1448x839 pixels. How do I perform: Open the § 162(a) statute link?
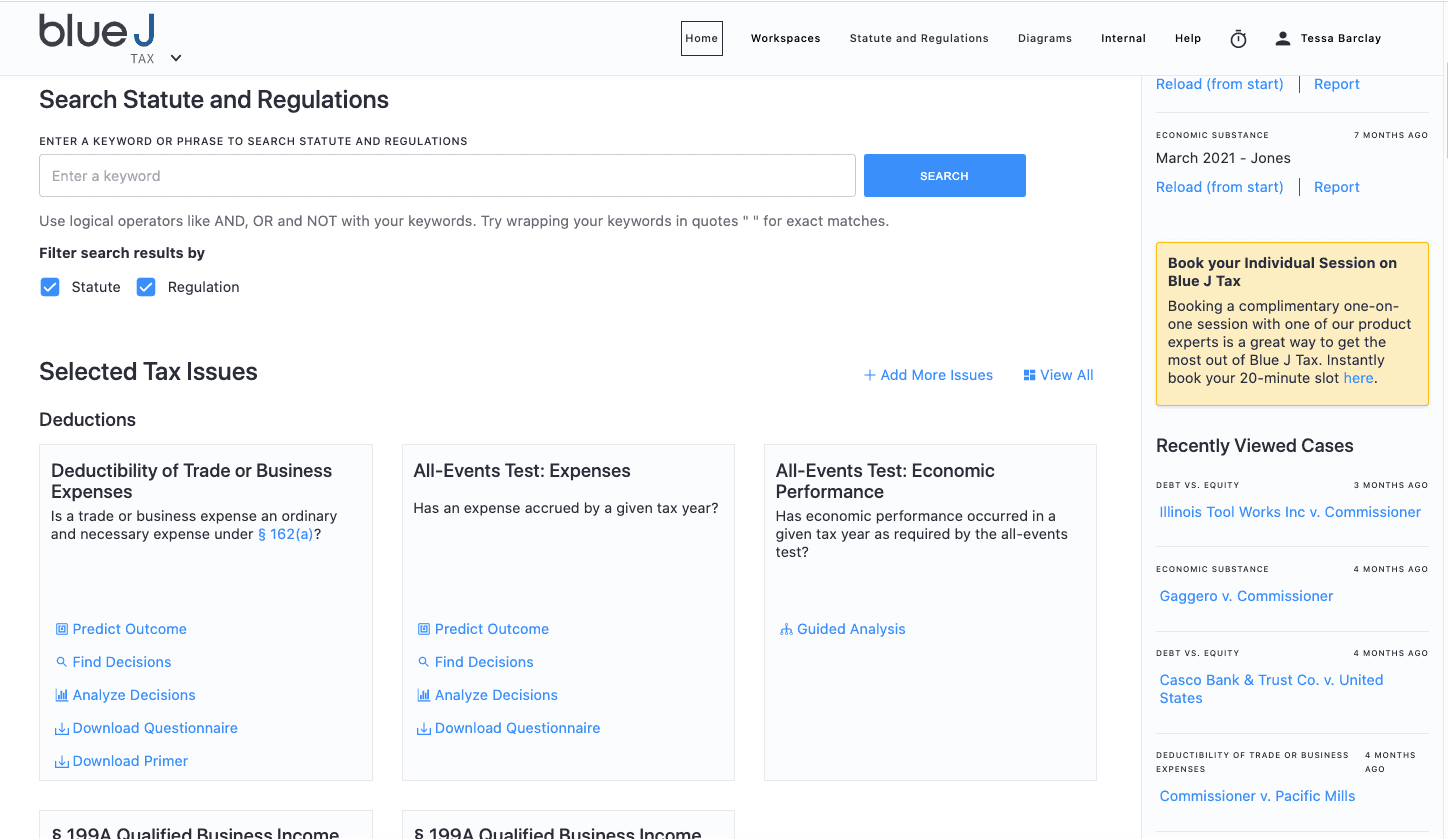(x=286, y=534)
